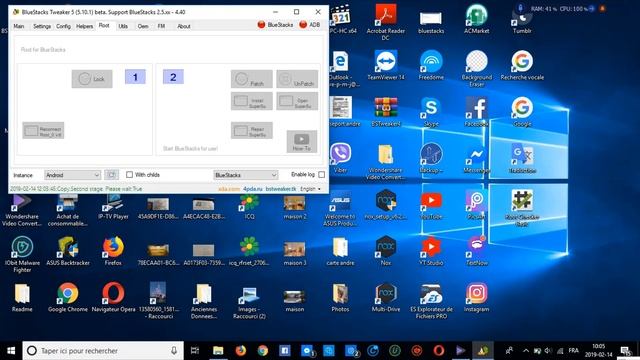The image size is (640, 360).
Task: Open the About tab
Action: pyautogui.click(x=184, y=26)
